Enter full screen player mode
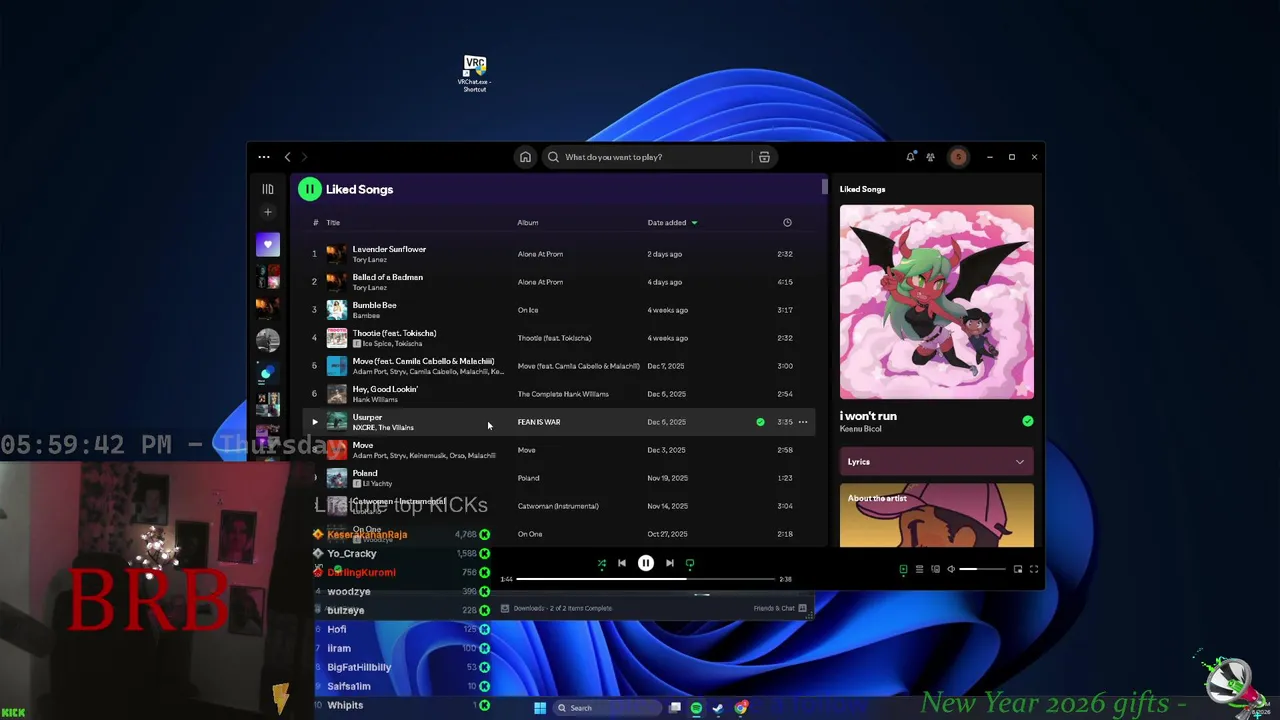 pos(1034,569)
